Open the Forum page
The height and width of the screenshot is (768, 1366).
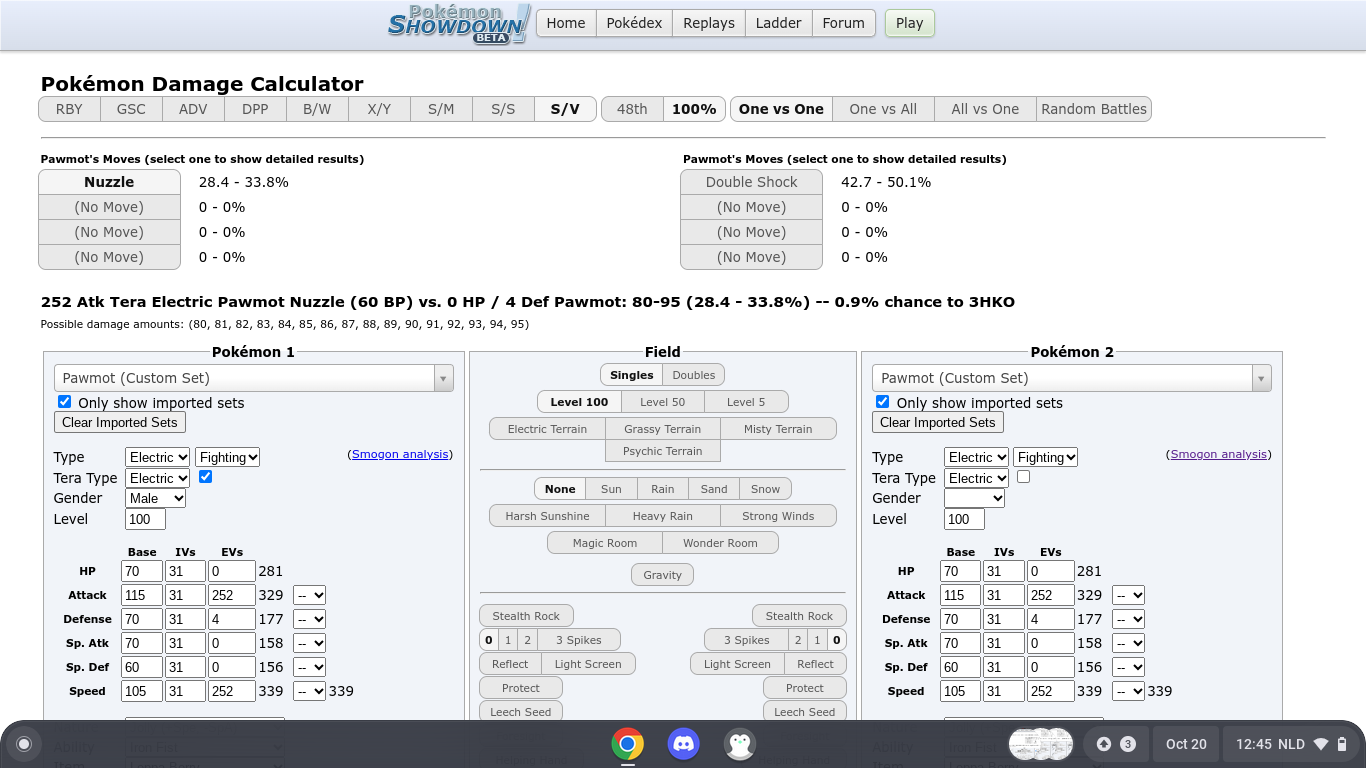tap(844, 23)
